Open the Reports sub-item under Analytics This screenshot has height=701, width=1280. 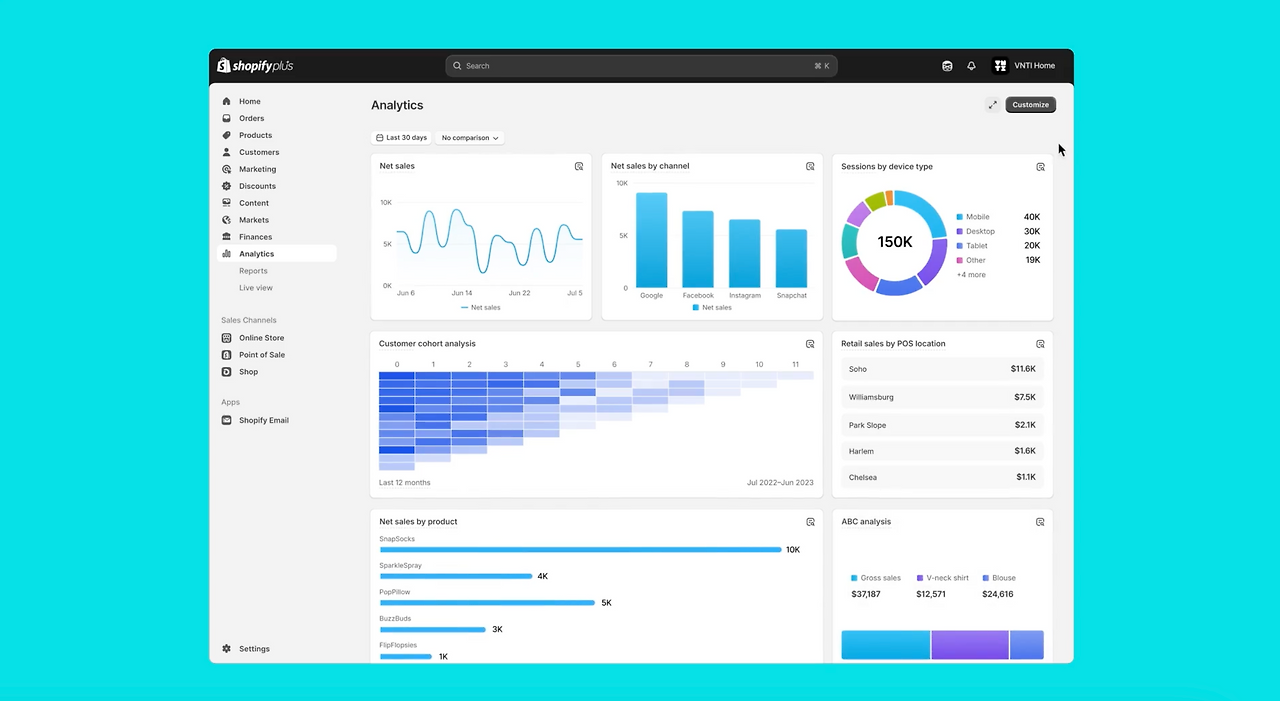pyautogui.click(x=253, y=271)
